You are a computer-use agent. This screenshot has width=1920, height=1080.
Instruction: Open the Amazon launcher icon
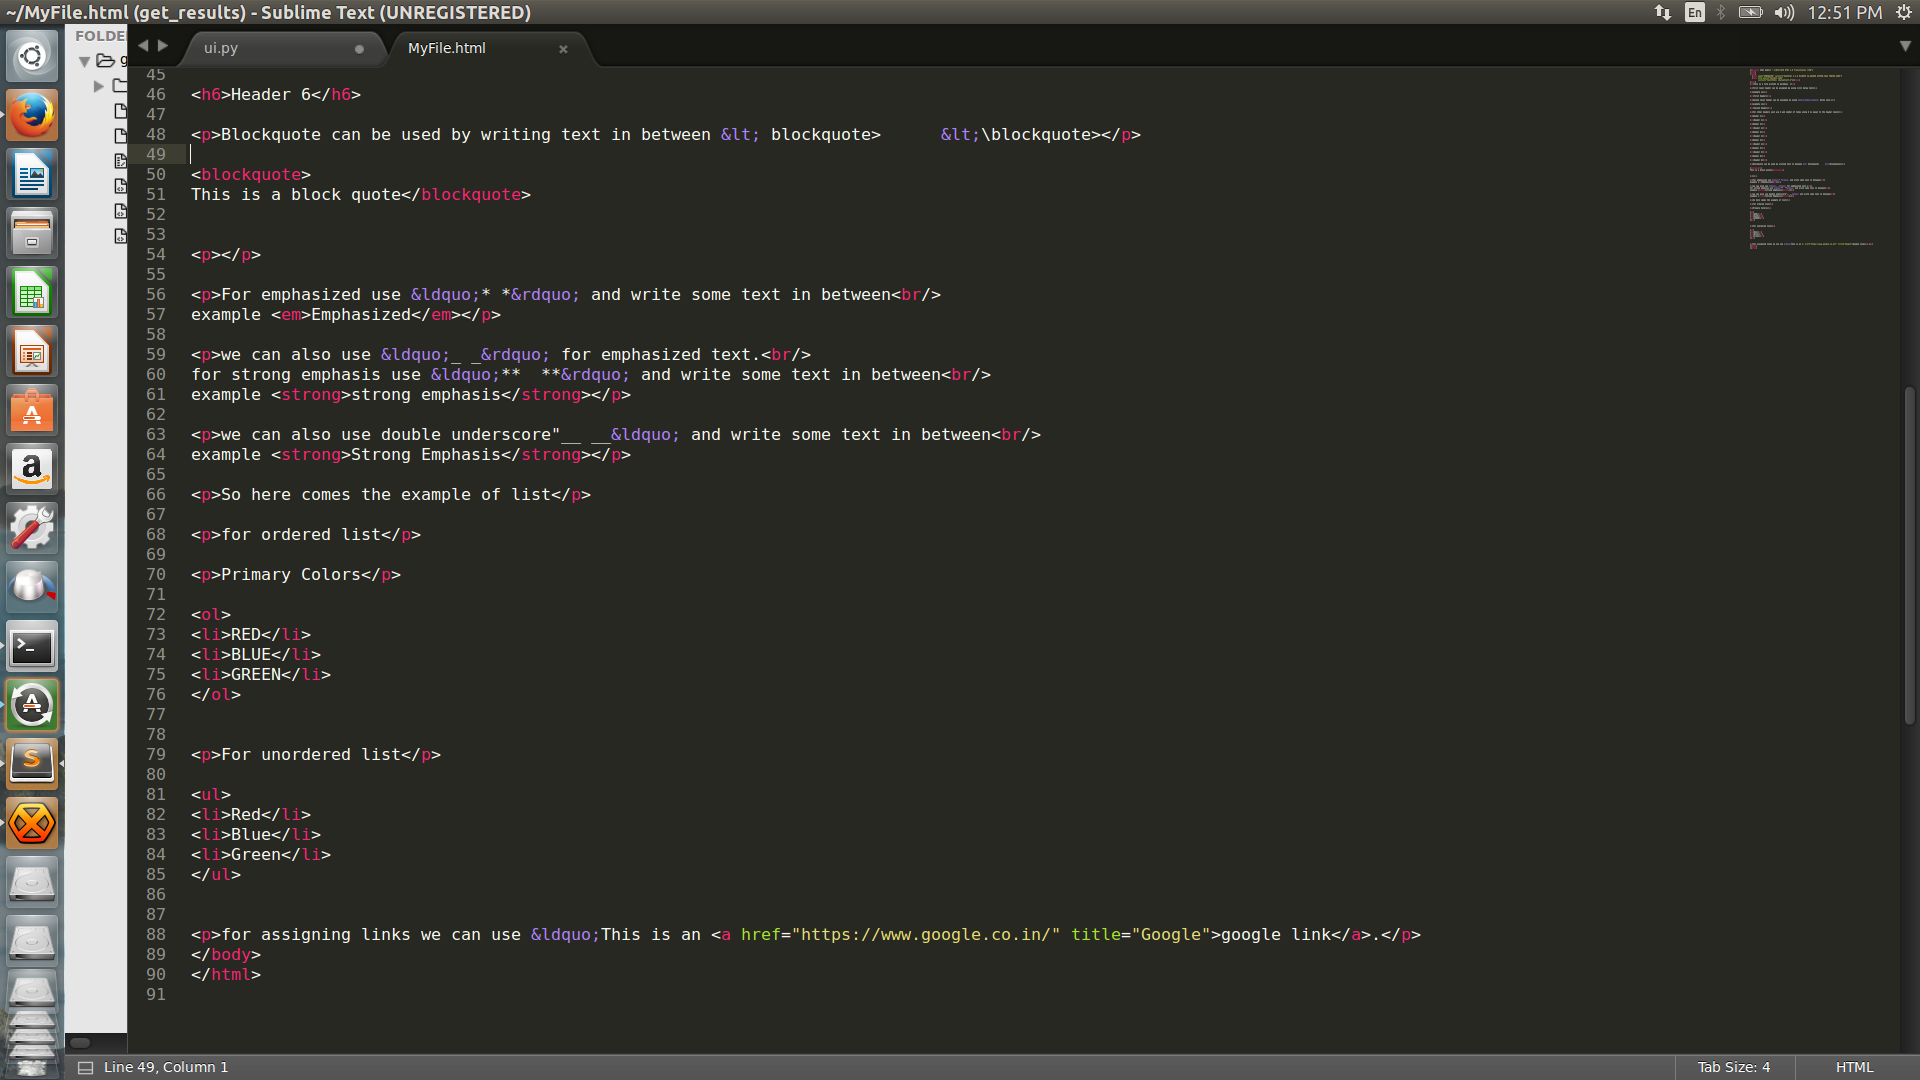[x=32, y=470]
